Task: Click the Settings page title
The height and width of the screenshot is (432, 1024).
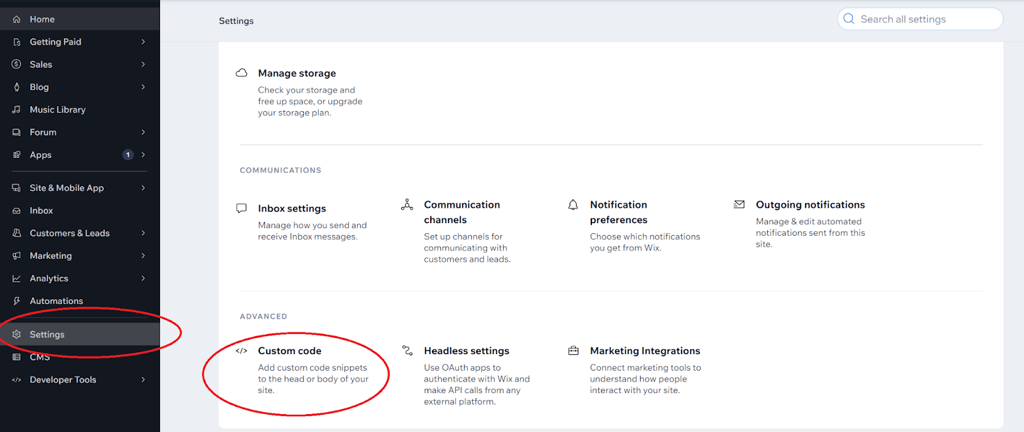Action: (236, 21)
